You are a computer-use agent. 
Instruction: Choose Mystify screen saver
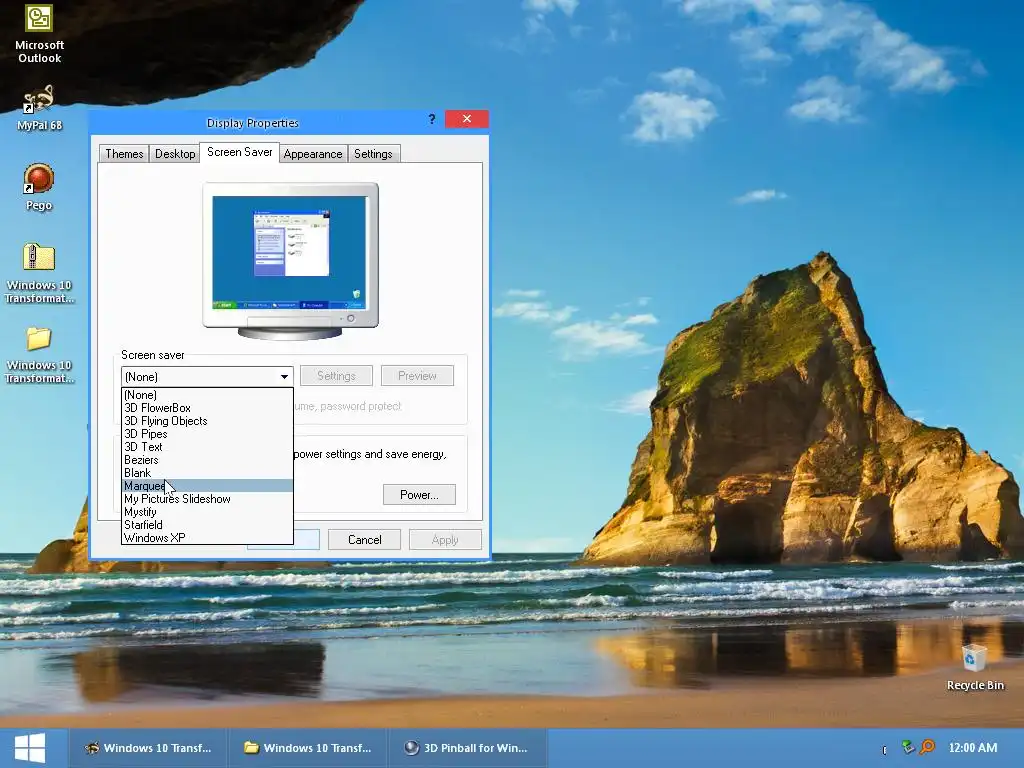pos(207,512)
